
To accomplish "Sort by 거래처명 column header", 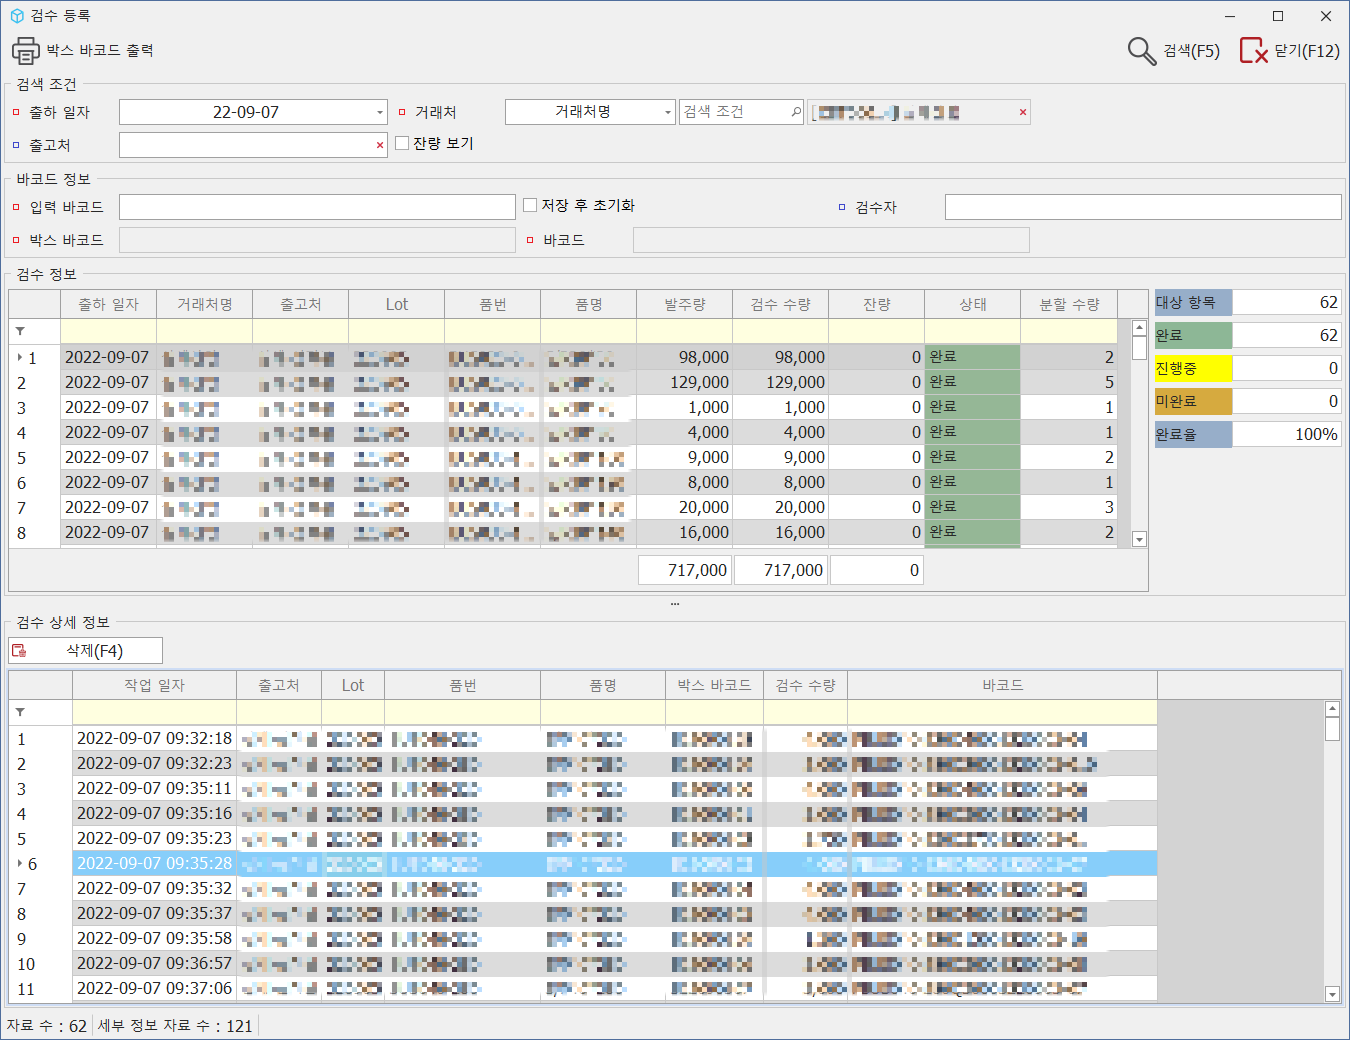I will coord(204,304).
